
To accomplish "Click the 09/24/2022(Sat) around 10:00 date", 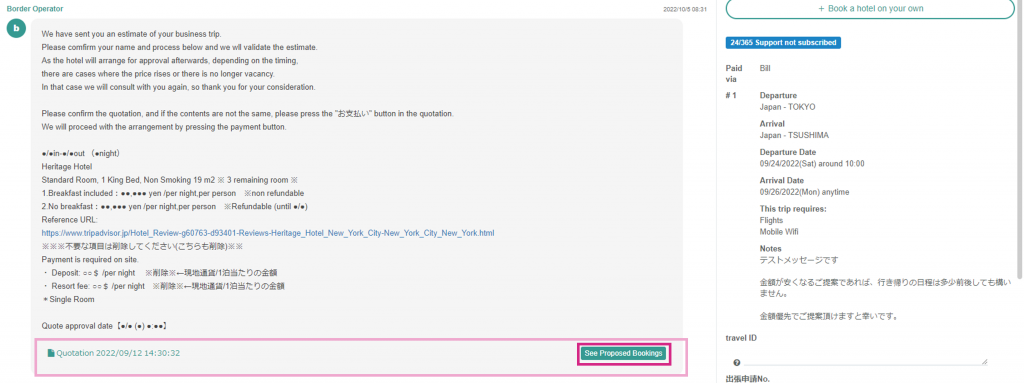I will 812,163.
